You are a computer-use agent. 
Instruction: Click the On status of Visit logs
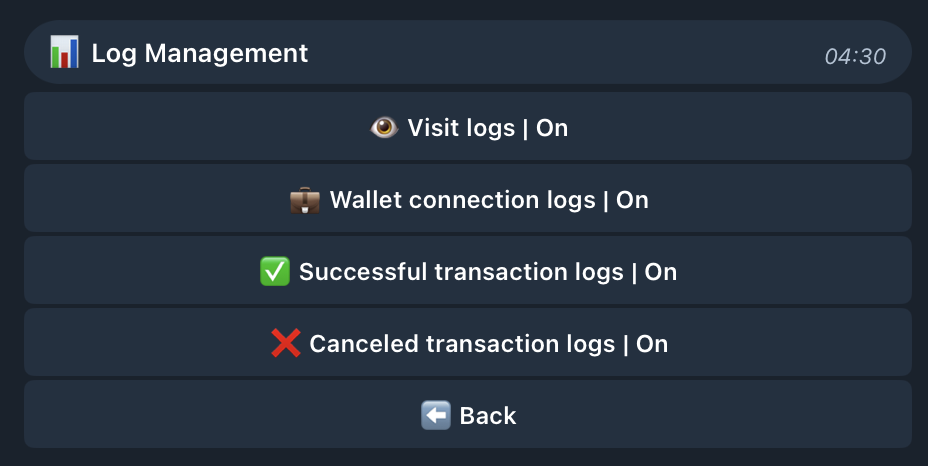(552, 128)
